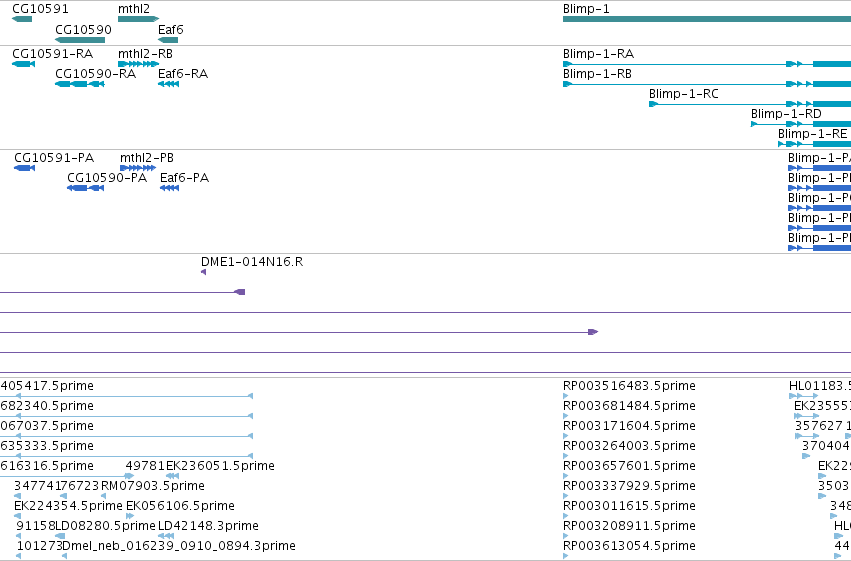Viewport: 851px width, 561px height.
Task: Select protein Eaf6-PA
Action: coord(169,188)
